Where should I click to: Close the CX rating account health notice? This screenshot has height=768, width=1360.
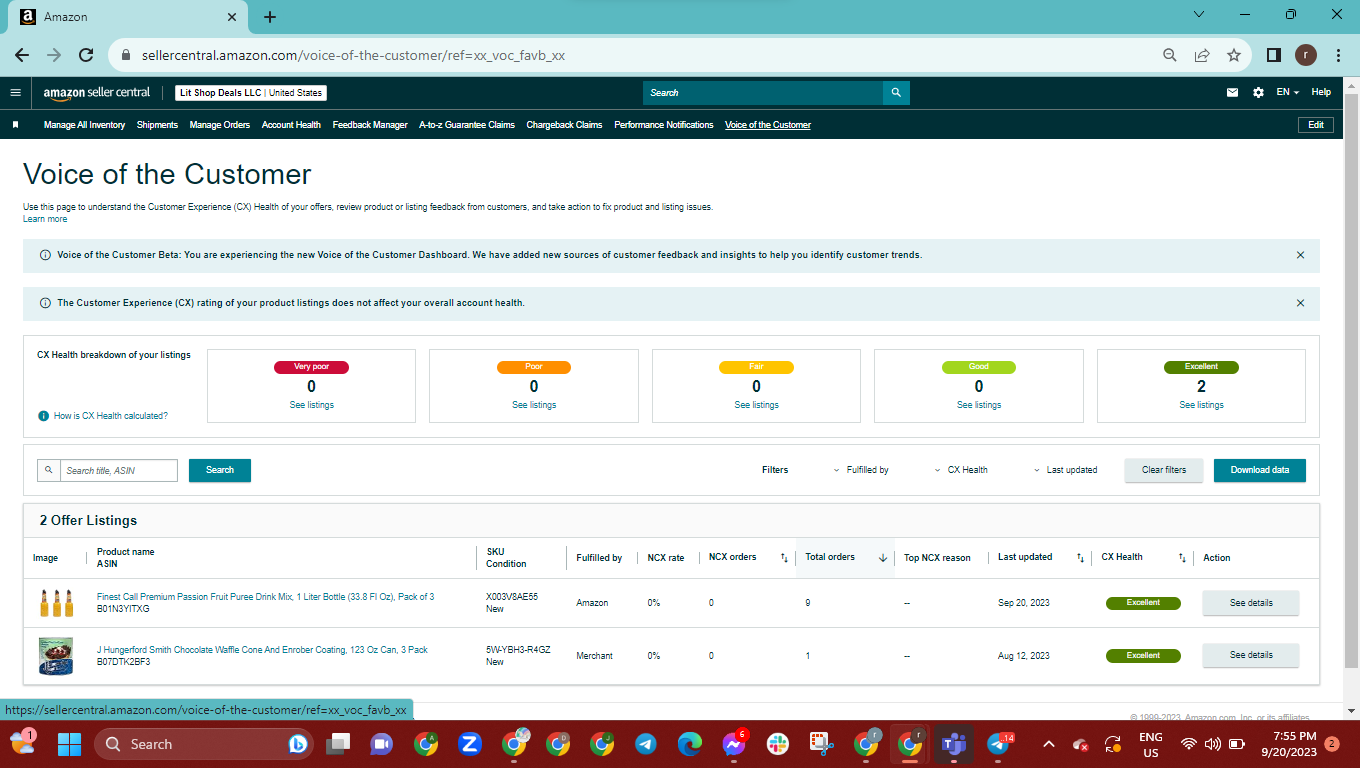[1300, 303]
